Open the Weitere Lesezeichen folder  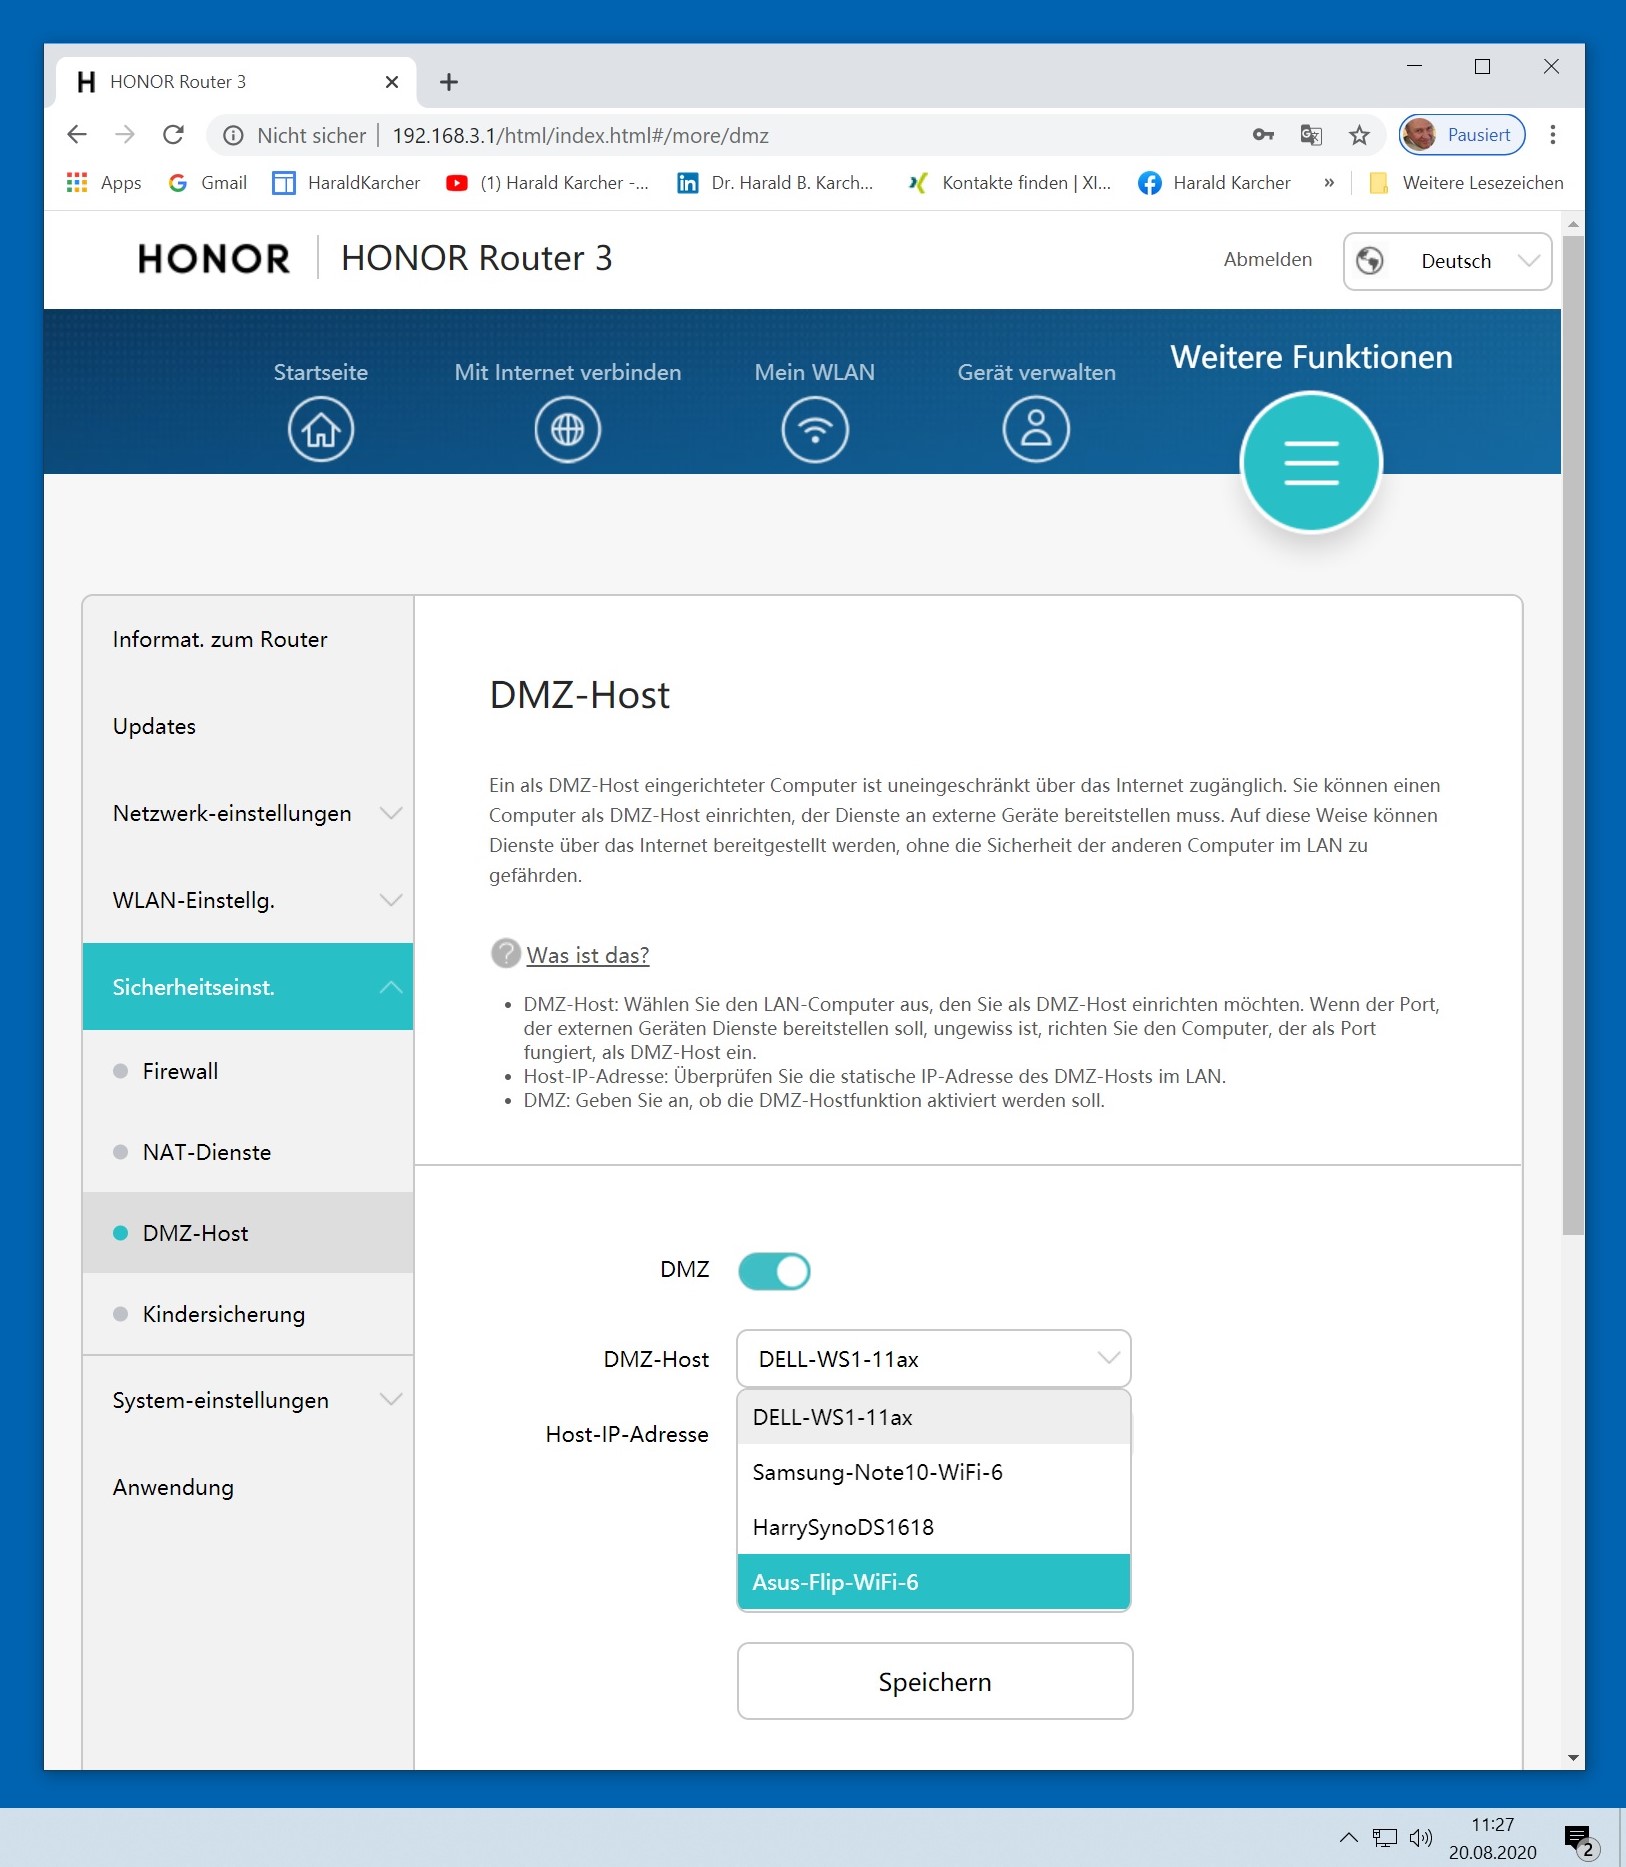pos(1467,183)
